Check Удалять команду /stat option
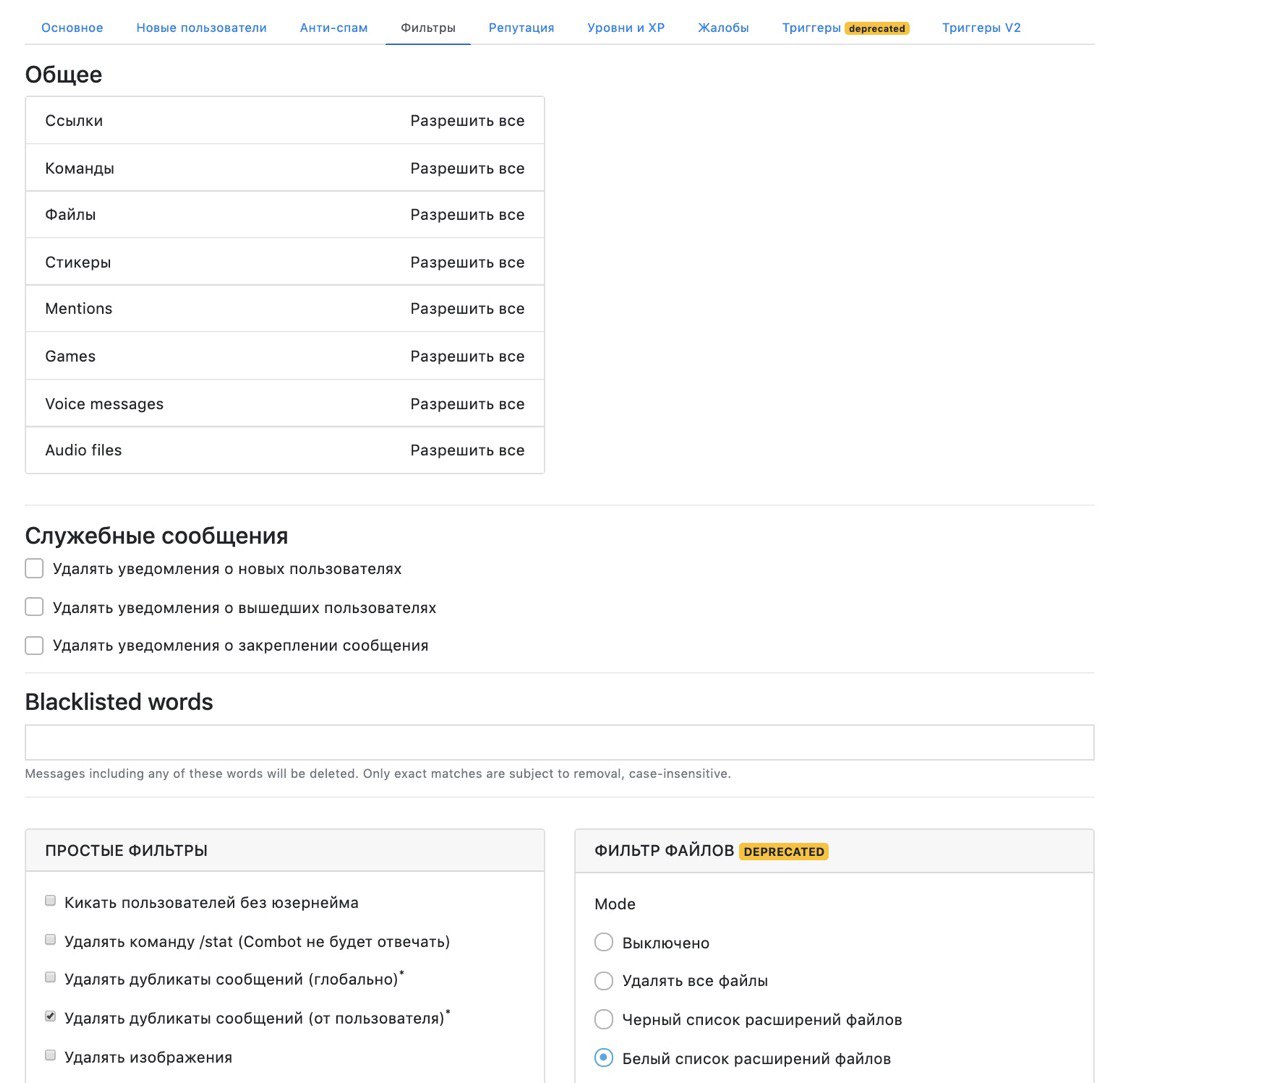Image resolution: width=1280 pixels, height=1083 pixels. click(x=50, y=940)
